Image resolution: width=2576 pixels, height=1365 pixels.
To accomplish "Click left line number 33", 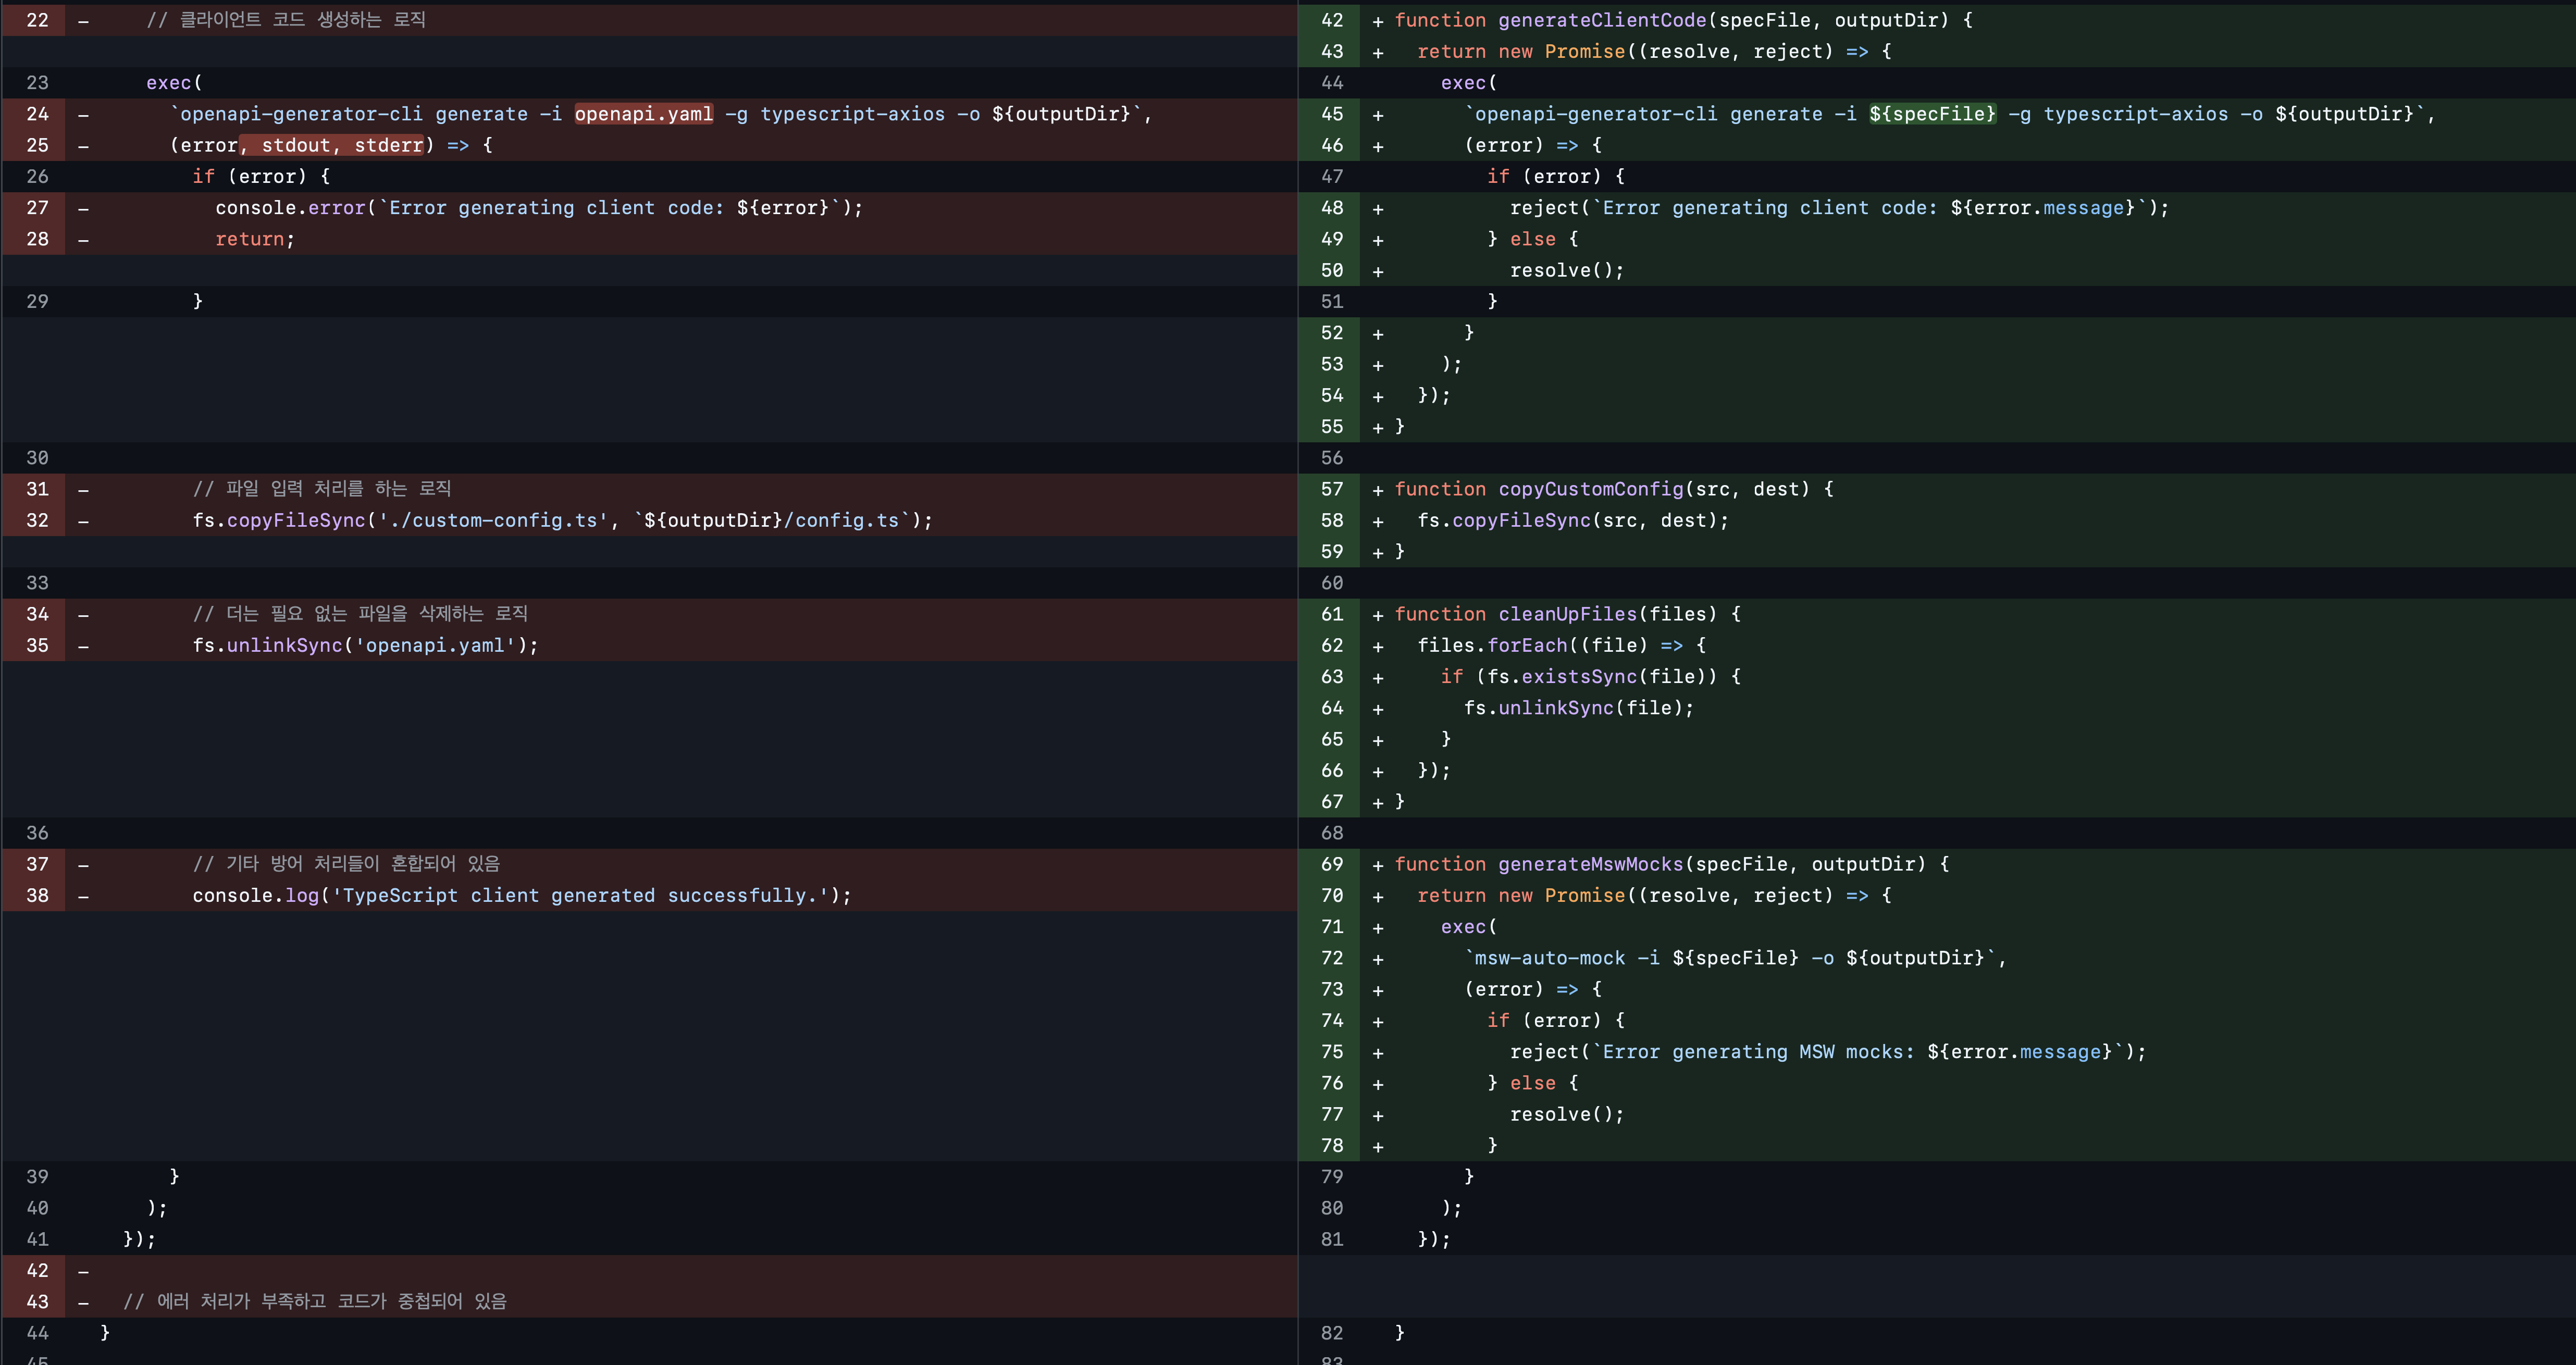I will click(37, 583).
